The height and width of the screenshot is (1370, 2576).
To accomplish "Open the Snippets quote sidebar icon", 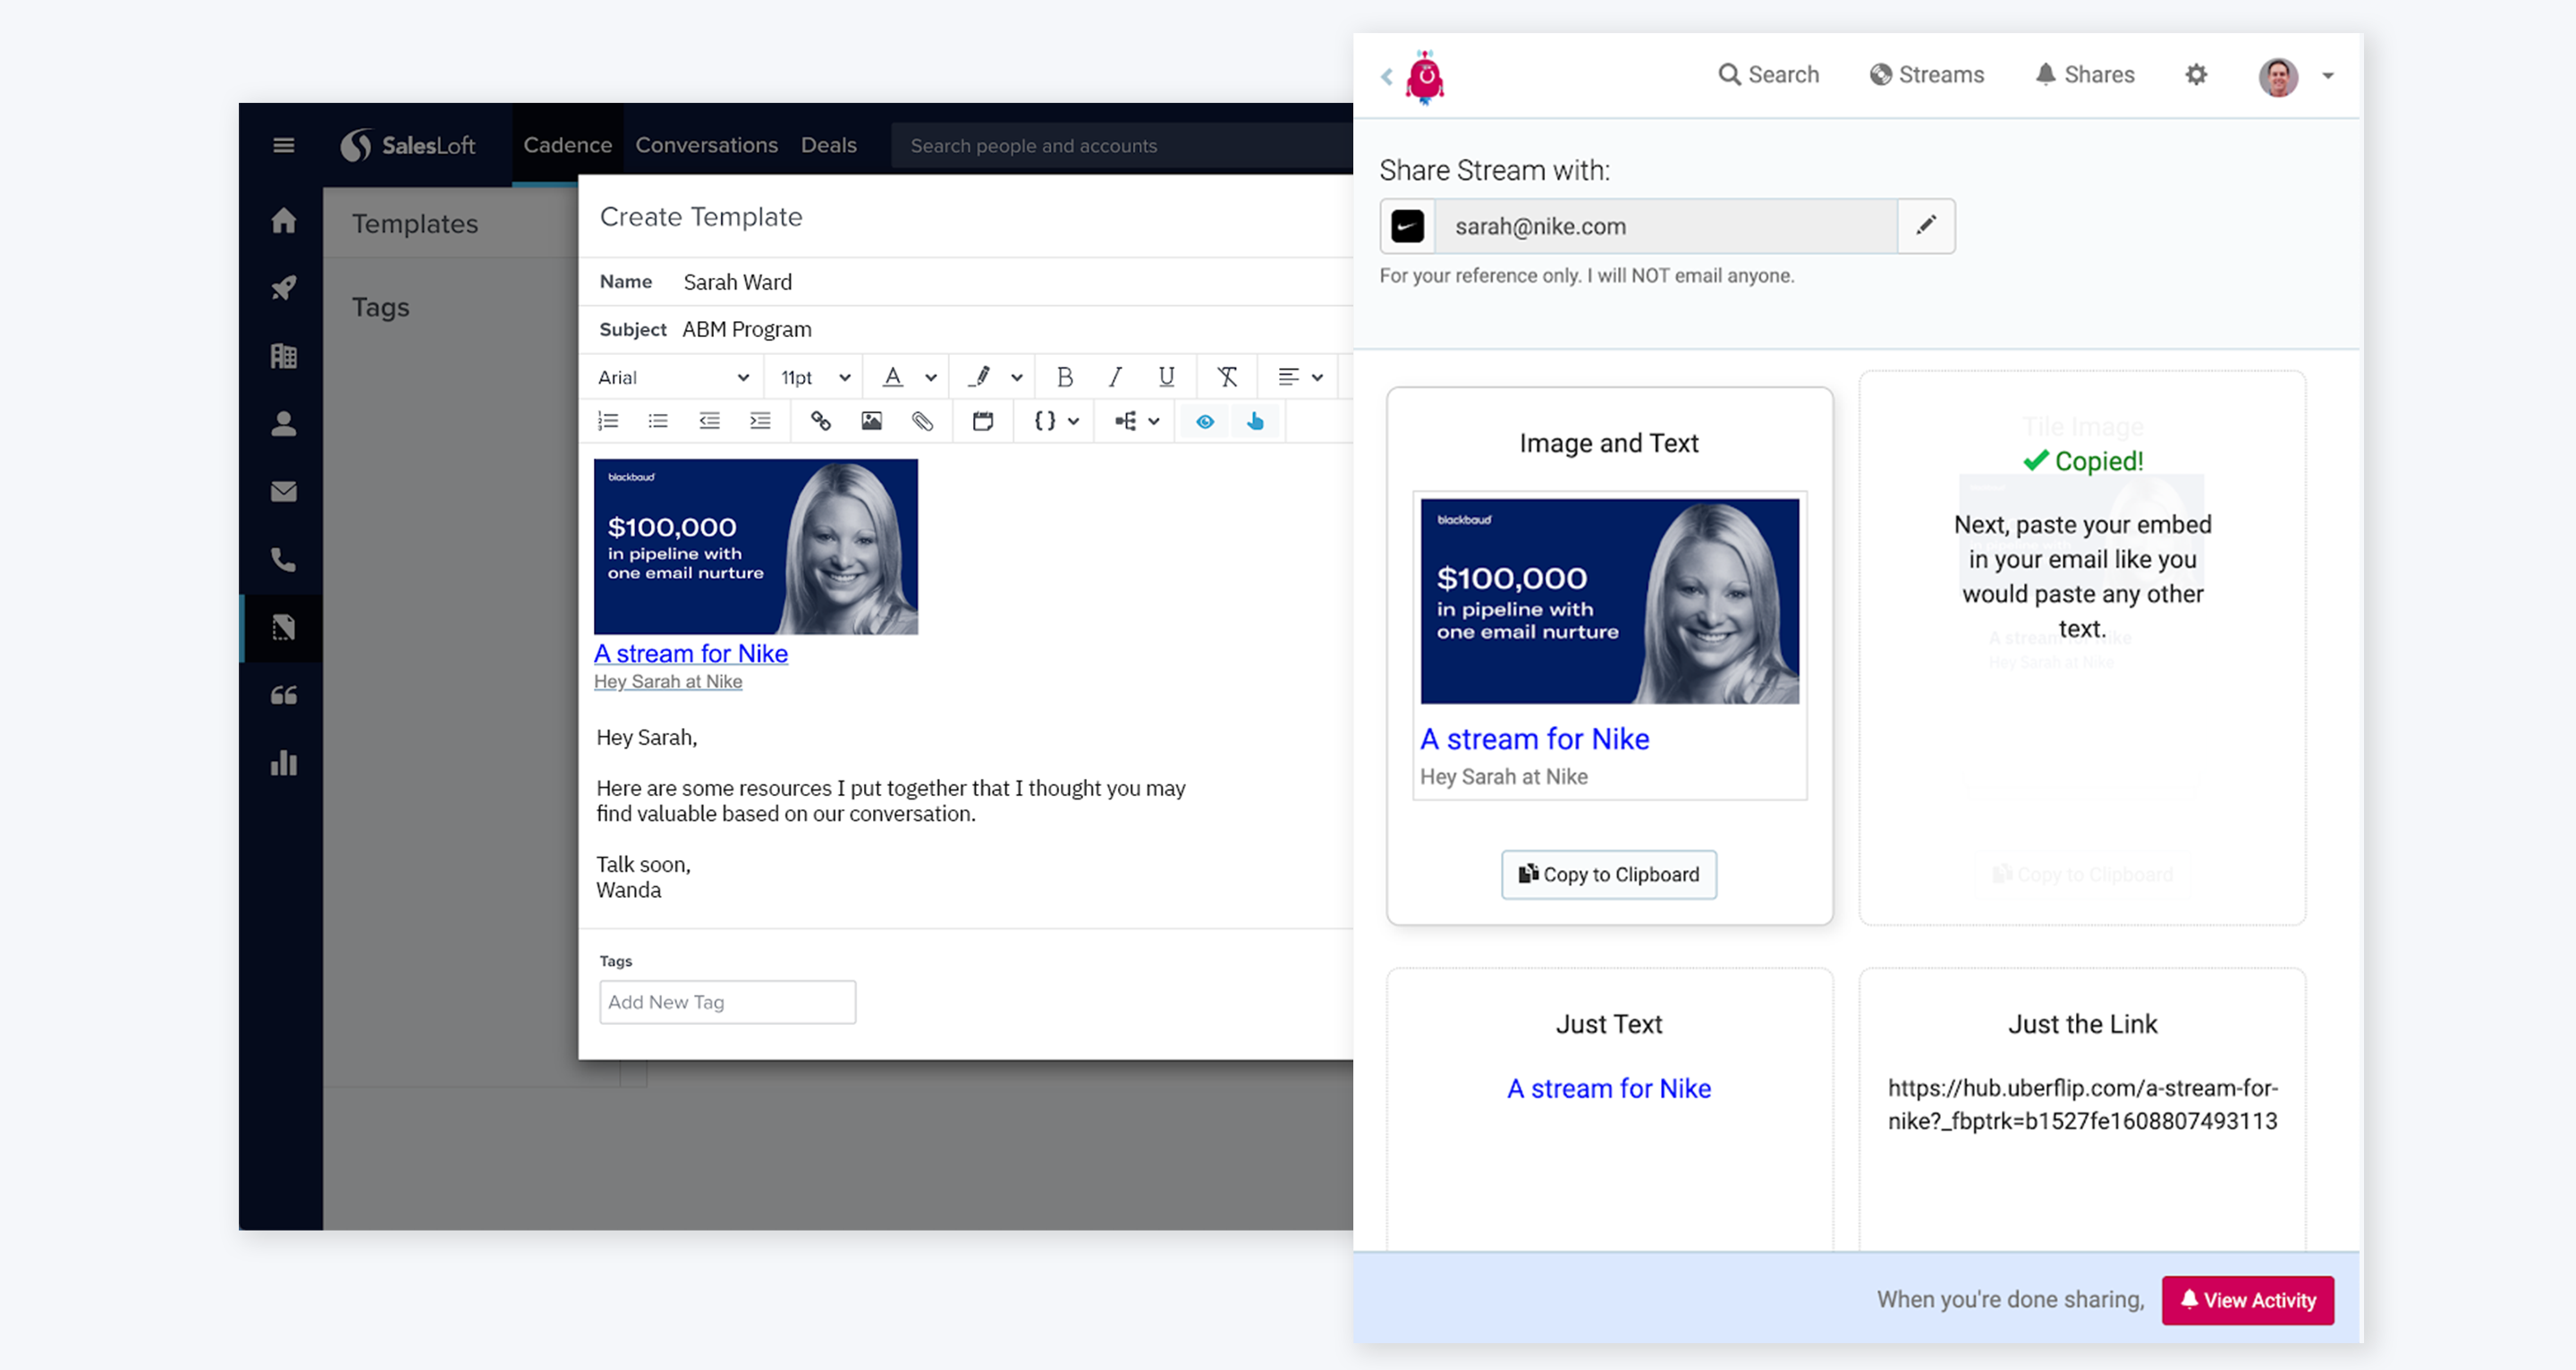I will coord(284,696).
